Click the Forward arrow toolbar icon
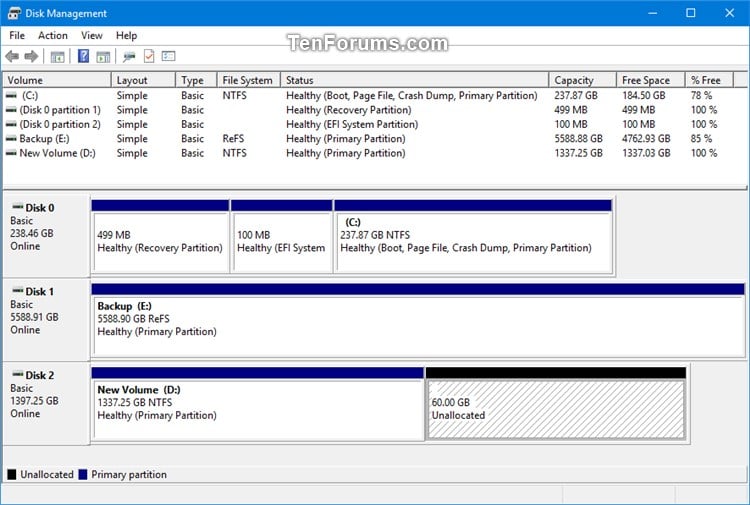This screenshot has height=505, width=750. click(31, 56)
